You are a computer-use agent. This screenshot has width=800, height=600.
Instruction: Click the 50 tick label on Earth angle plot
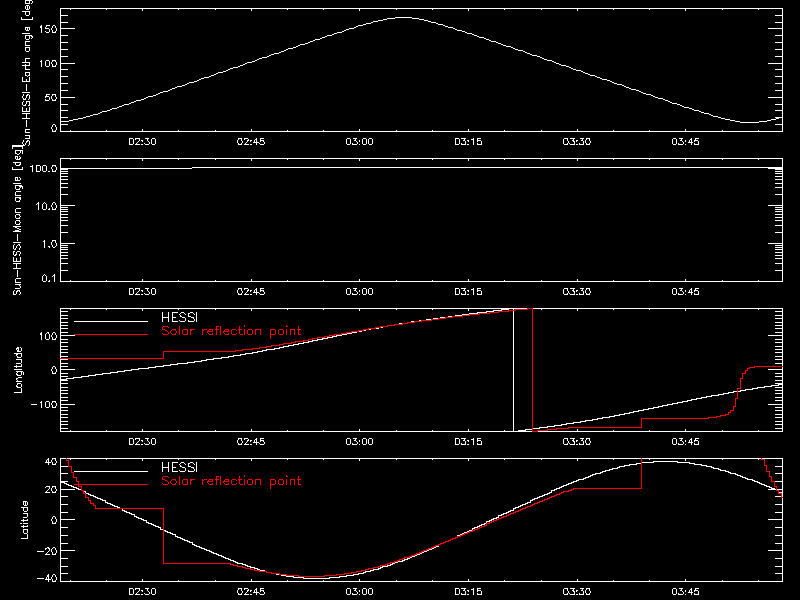point(51,97)
